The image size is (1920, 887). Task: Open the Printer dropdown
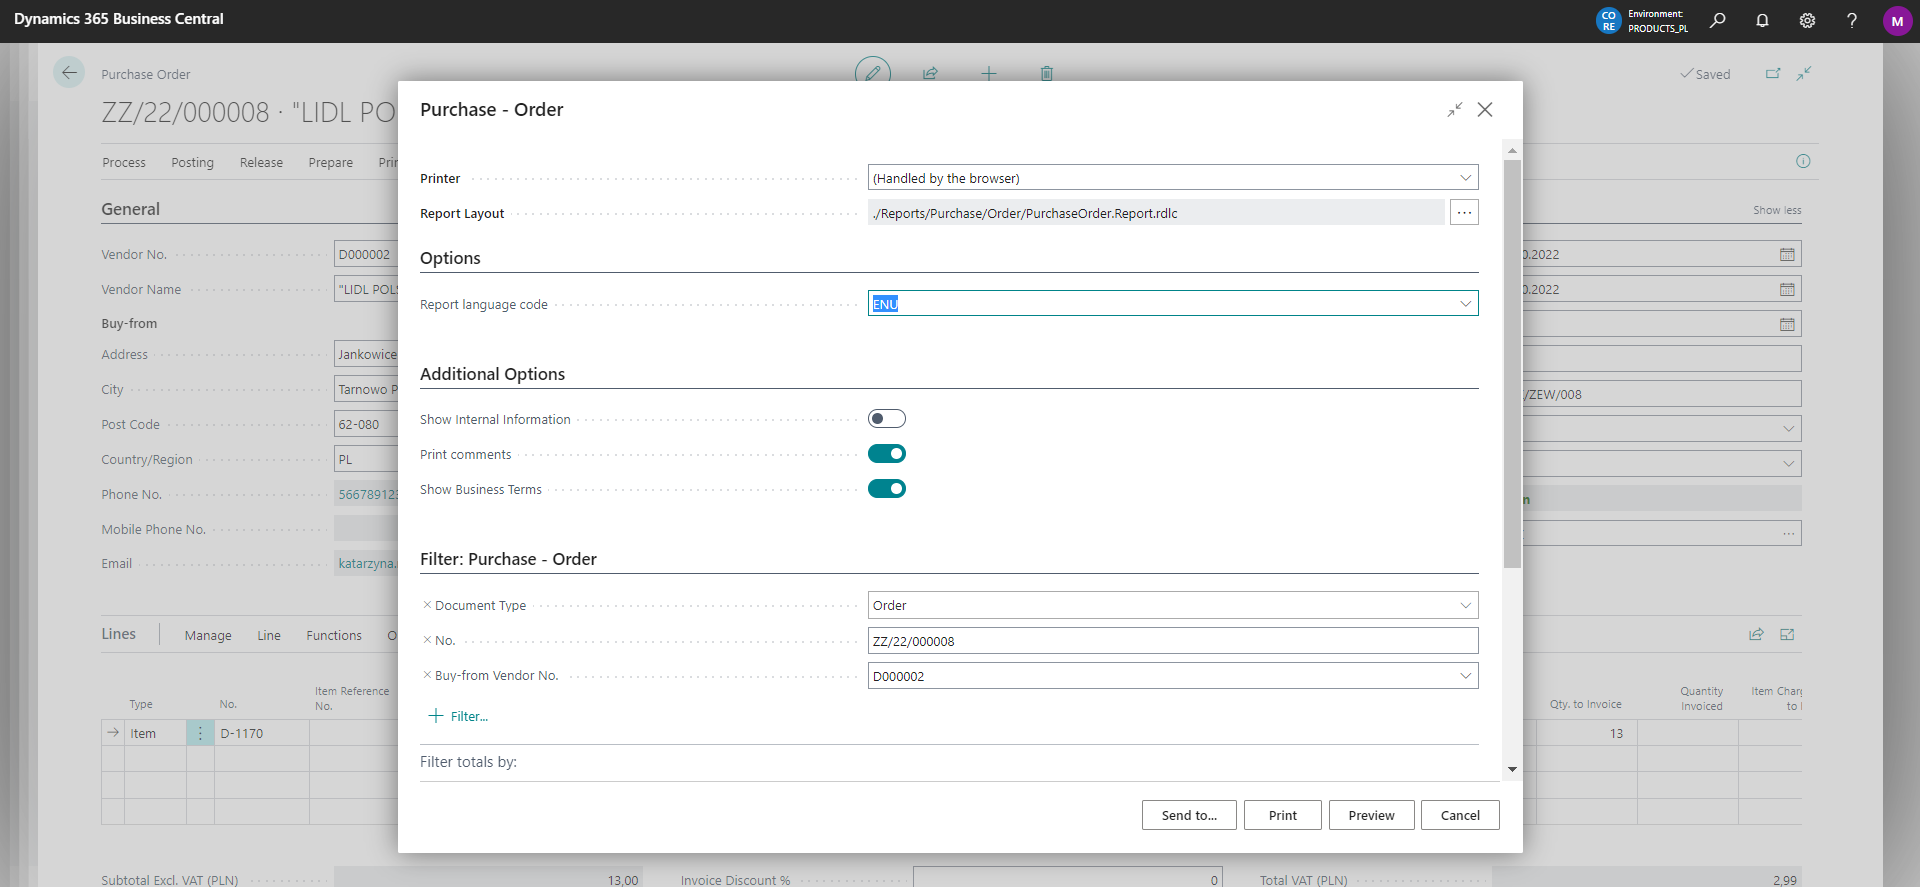click(x=1465, y=178)
